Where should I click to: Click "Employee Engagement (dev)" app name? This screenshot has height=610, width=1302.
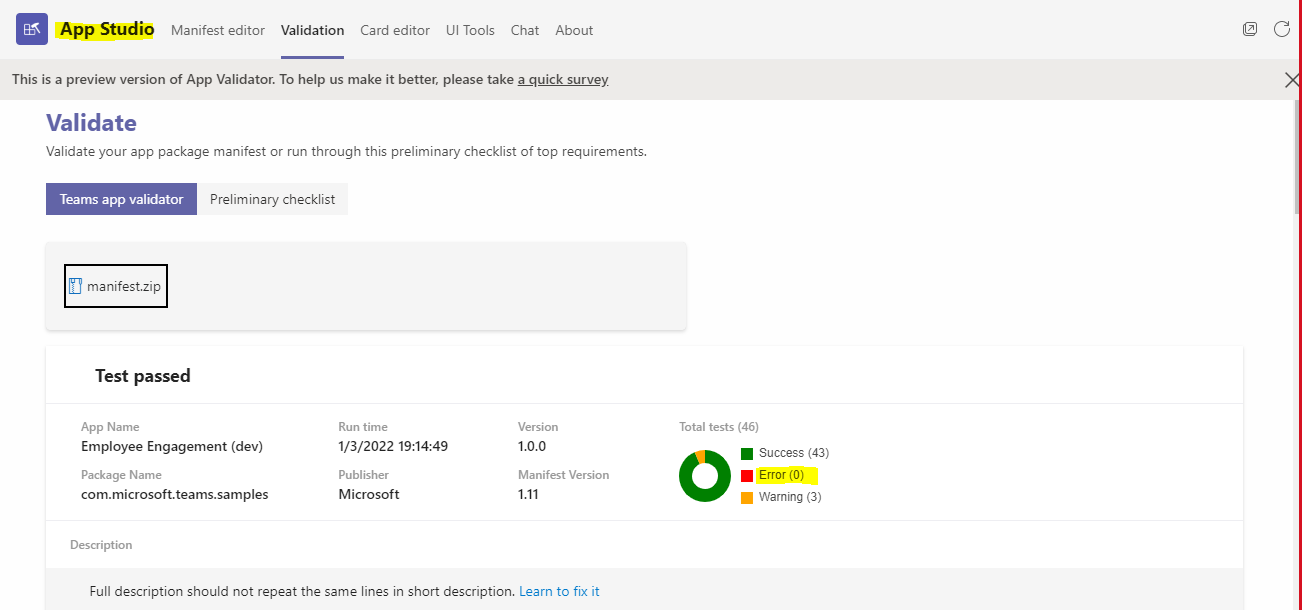click(172, 446)
